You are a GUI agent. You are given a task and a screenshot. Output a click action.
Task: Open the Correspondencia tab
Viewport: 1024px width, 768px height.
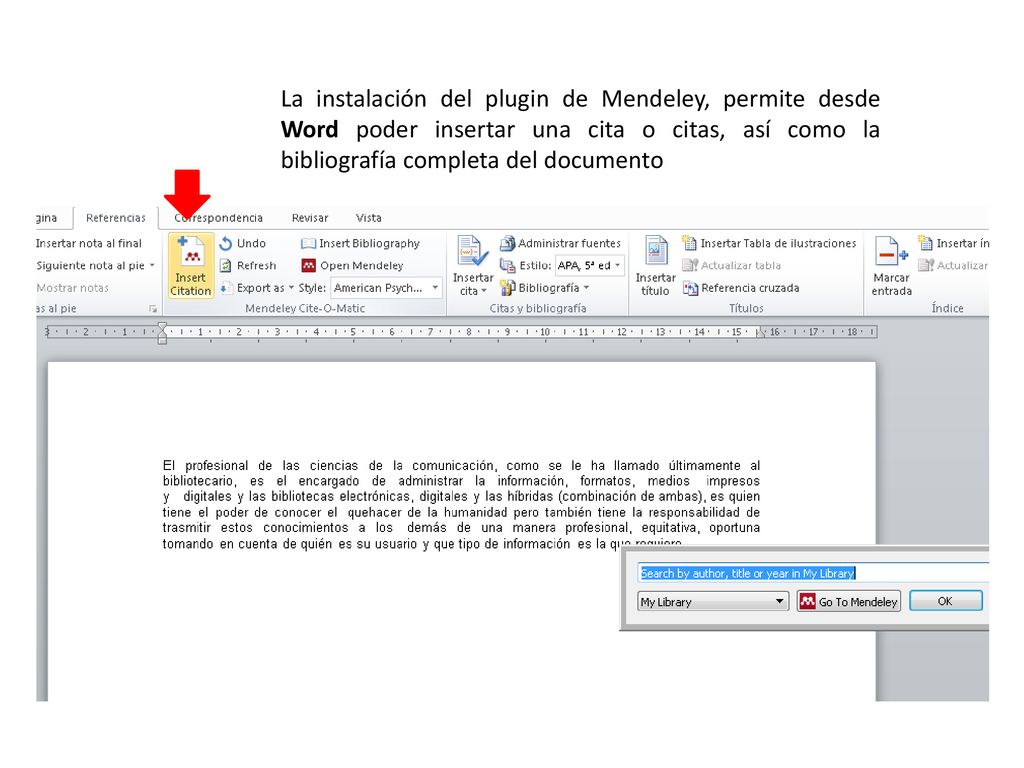(218, 217)
